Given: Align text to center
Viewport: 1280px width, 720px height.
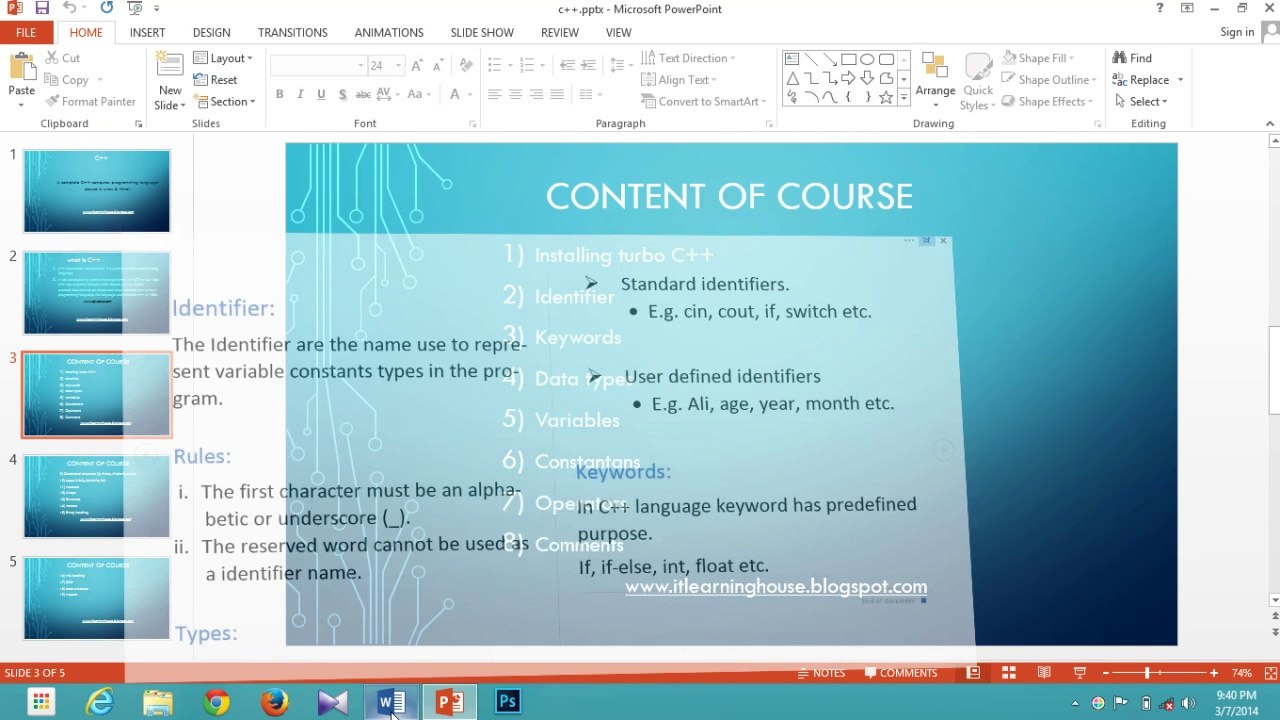Looking at the screenshot, I should 515,94.
